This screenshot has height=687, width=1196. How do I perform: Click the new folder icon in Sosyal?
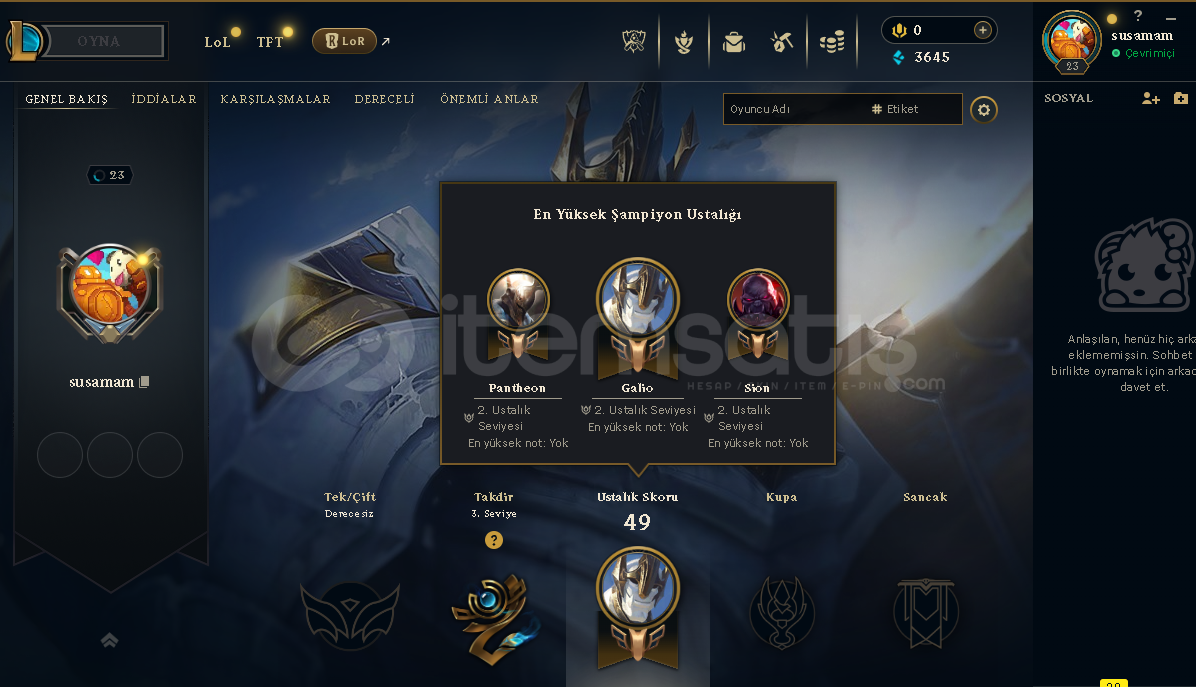coord(1181,98)
